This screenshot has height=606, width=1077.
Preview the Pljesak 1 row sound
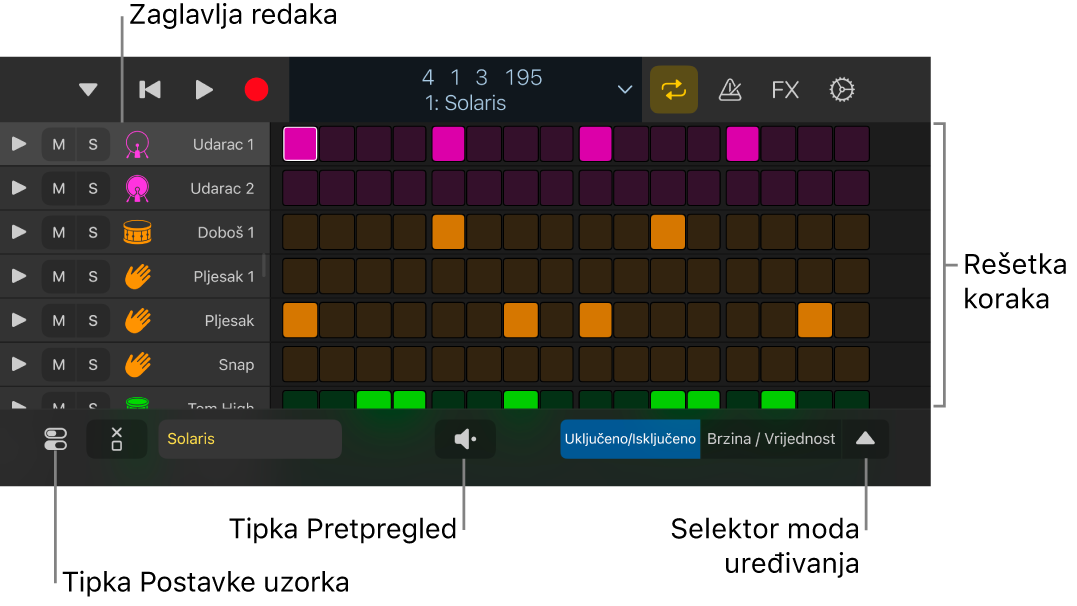click(19, 276)
